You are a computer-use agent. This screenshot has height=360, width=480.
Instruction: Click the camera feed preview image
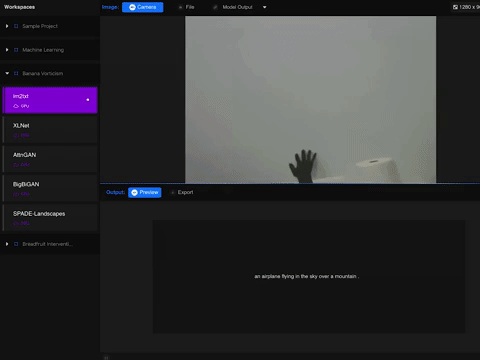[x=311, y=100]
